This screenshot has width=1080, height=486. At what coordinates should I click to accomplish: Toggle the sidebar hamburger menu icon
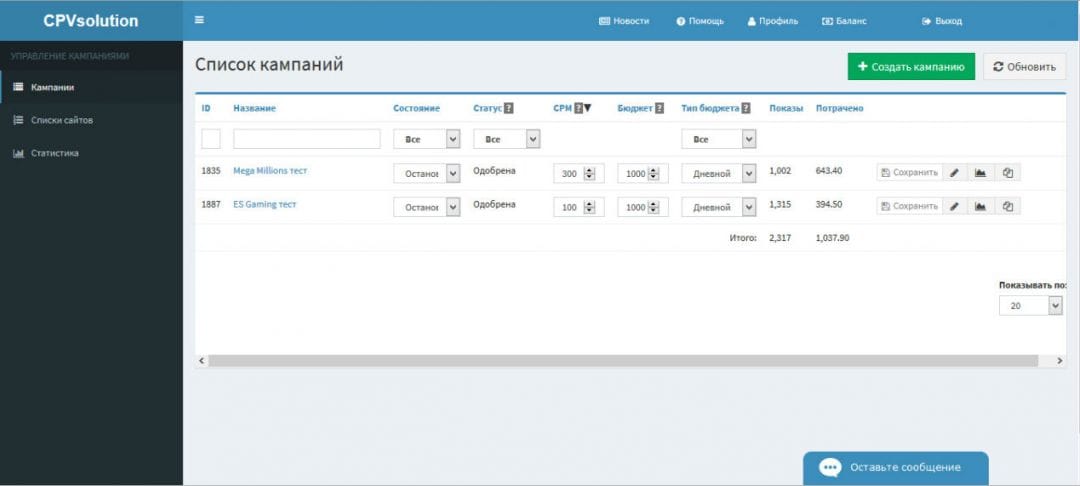[199, 20]
